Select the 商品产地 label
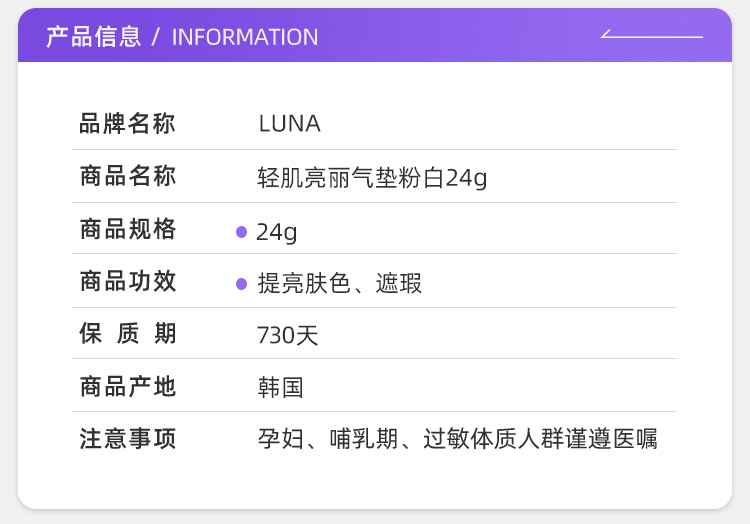The height and width of the screenshot is (524, 750). pyautogui.click(x=127, y=386)
